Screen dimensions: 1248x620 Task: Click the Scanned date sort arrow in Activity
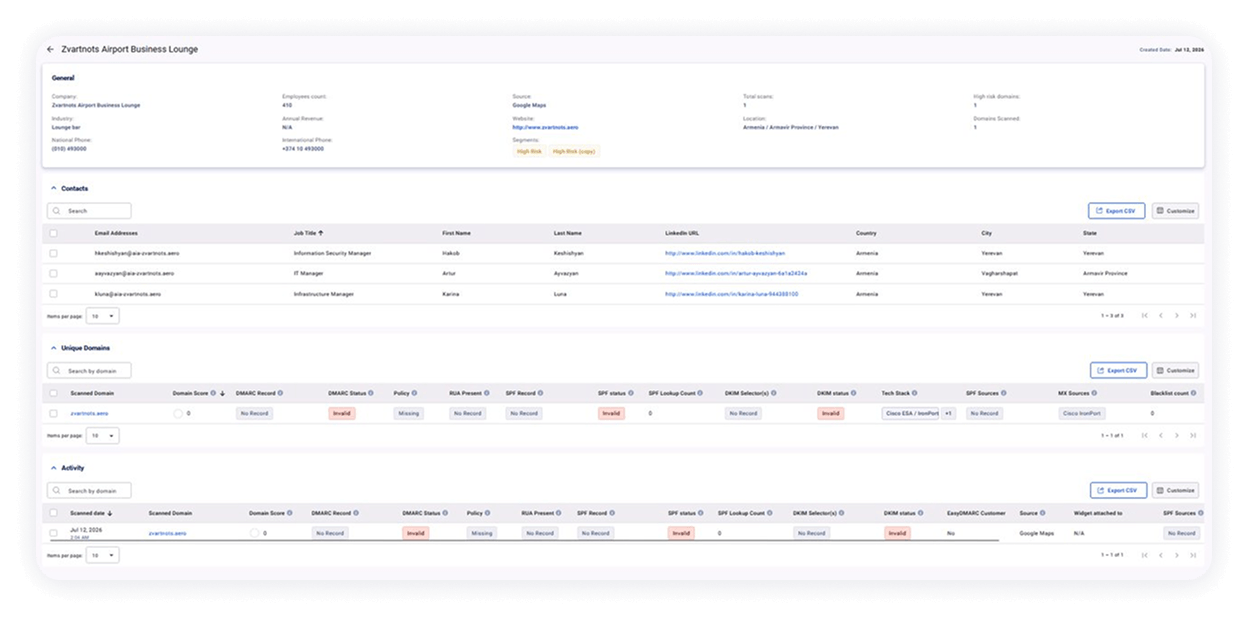click(x=110, y=513)
